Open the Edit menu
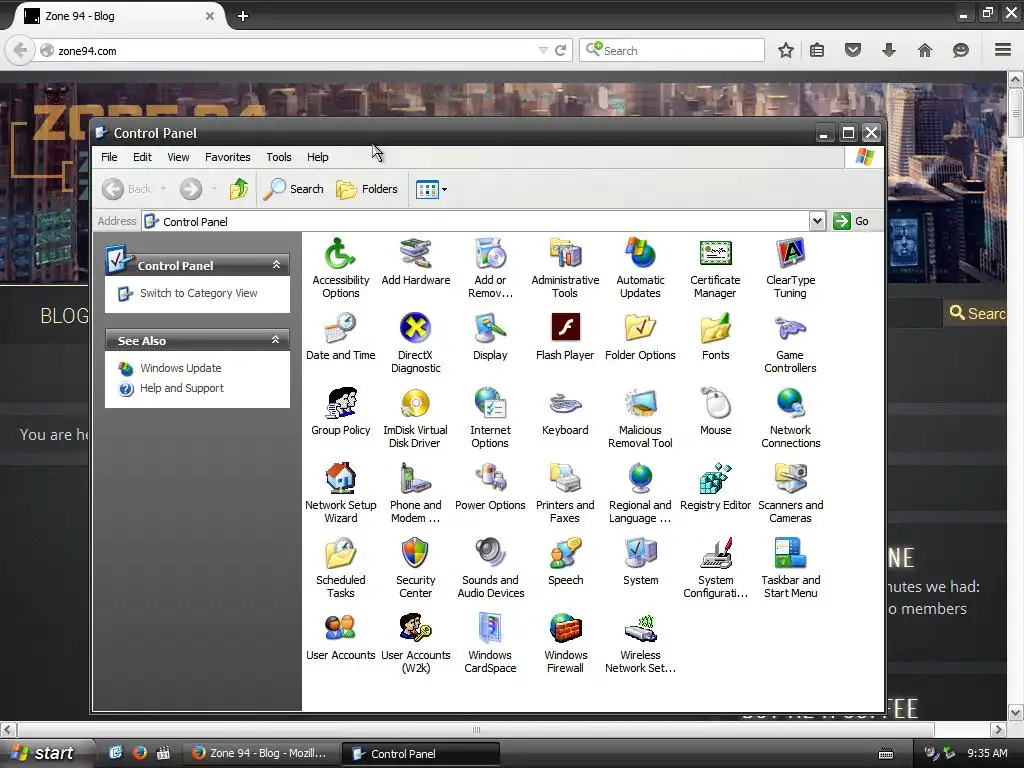This screenshot has height=768, width=1024. [142, 157]
